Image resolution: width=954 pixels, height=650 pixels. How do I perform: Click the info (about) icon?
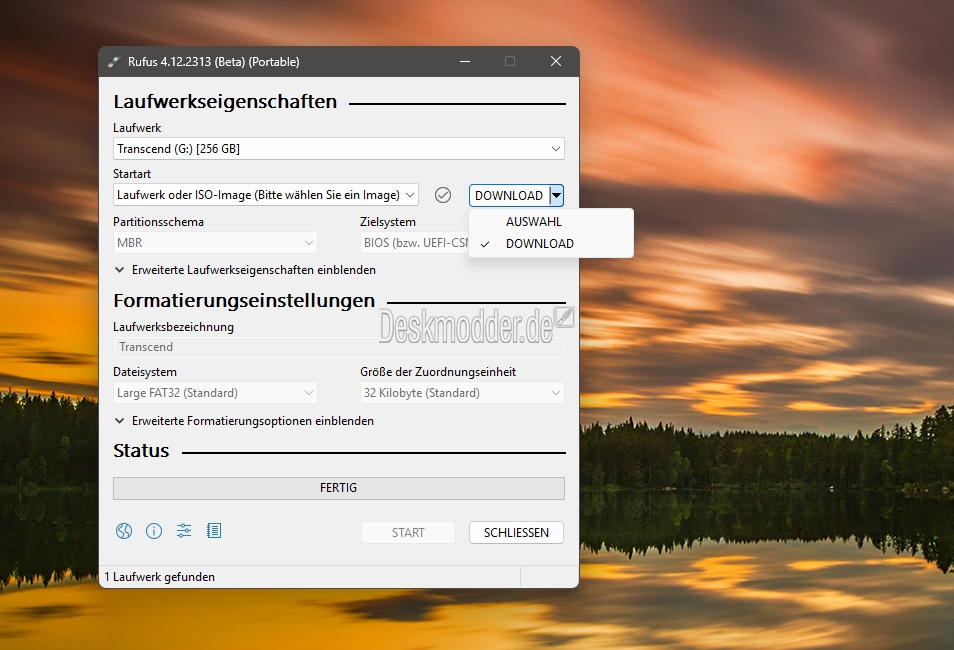click(153, 531)
